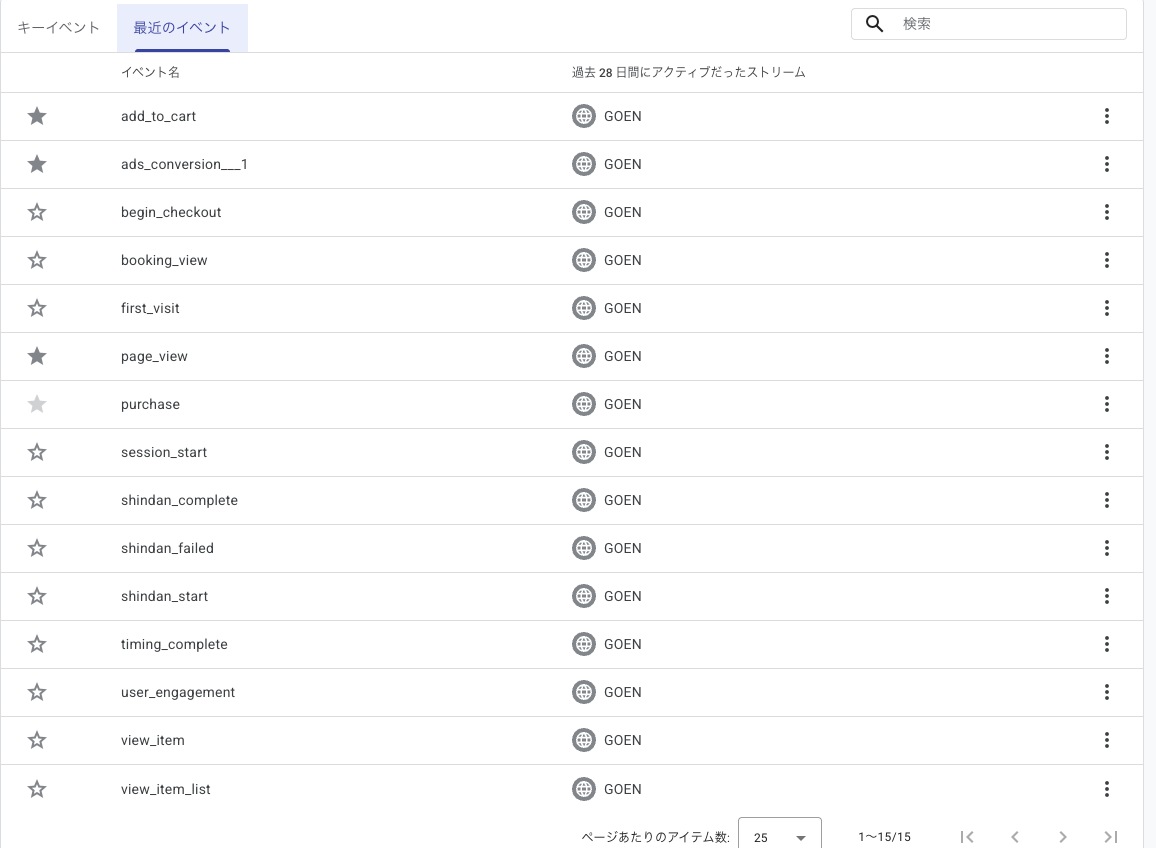Click the GOEN stream in first_visit row
The width and height of the screenshot is (1156, 848).
pos(622,308)
